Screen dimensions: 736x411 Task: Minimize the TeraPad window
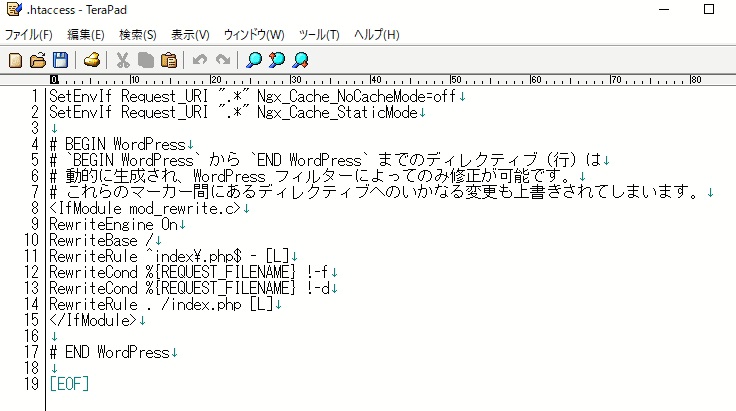[x=664, y=9]
